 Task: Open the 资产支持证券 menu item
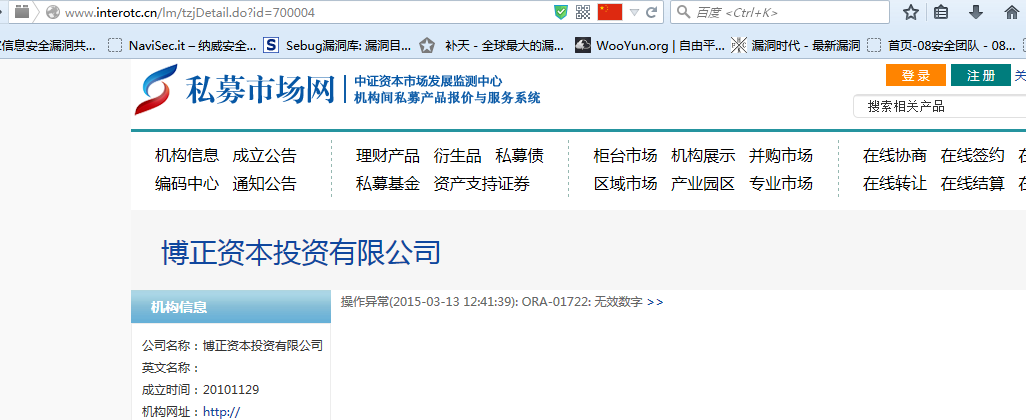pyautogui.click(x=482, y=184)
